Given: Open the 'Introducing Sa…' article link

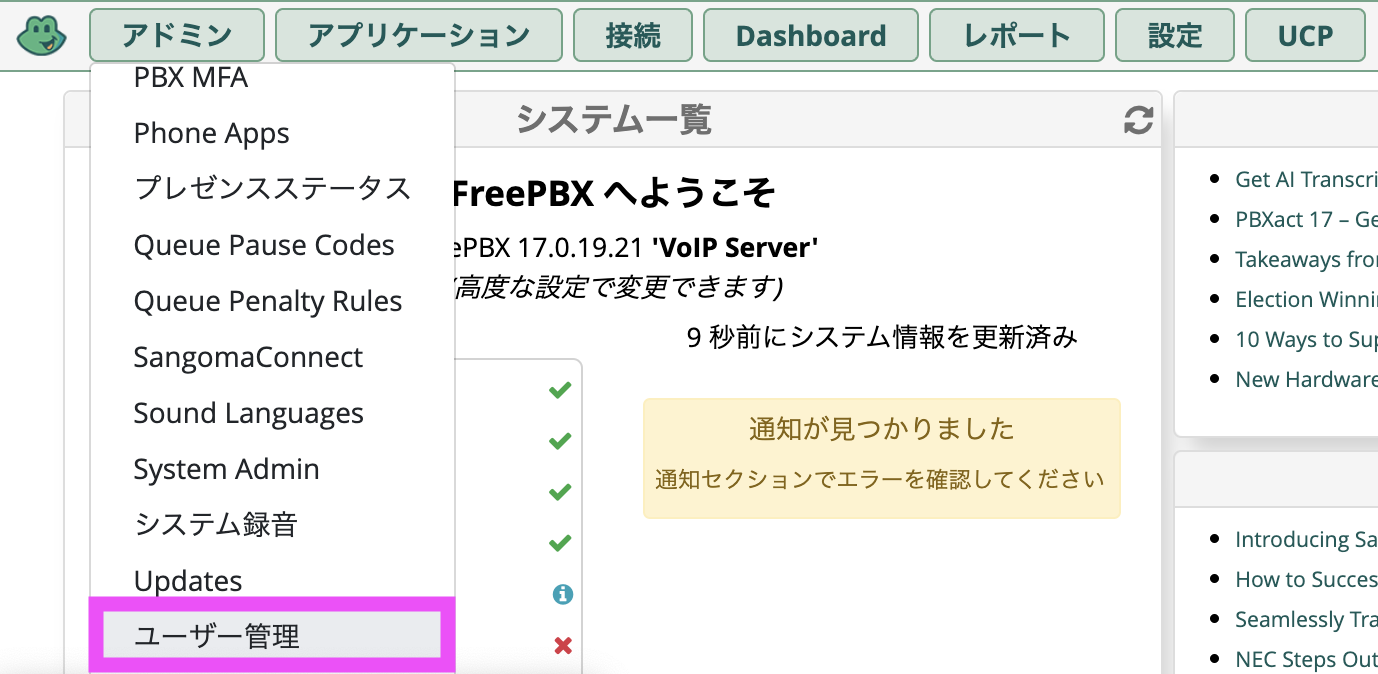Looking at the screenshot, I should click(x=1306, y=540).
